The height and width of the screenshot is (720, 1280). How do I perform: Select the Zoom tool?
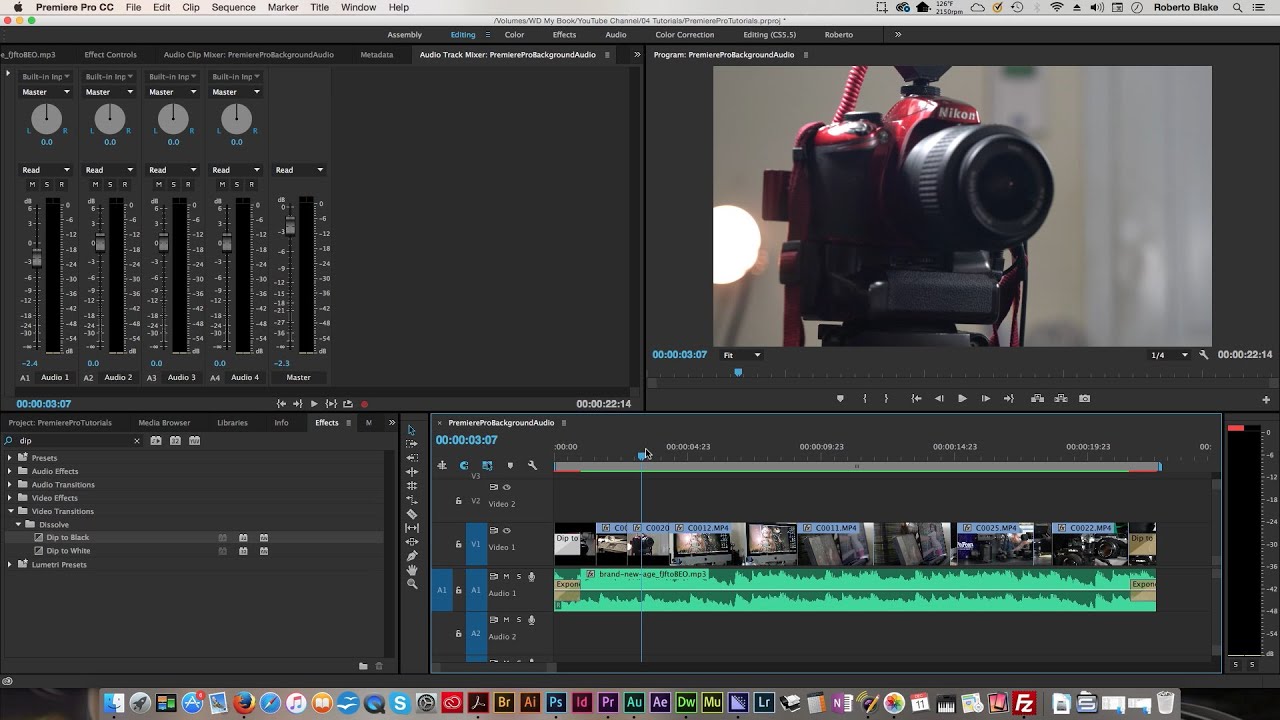(412, 584)
